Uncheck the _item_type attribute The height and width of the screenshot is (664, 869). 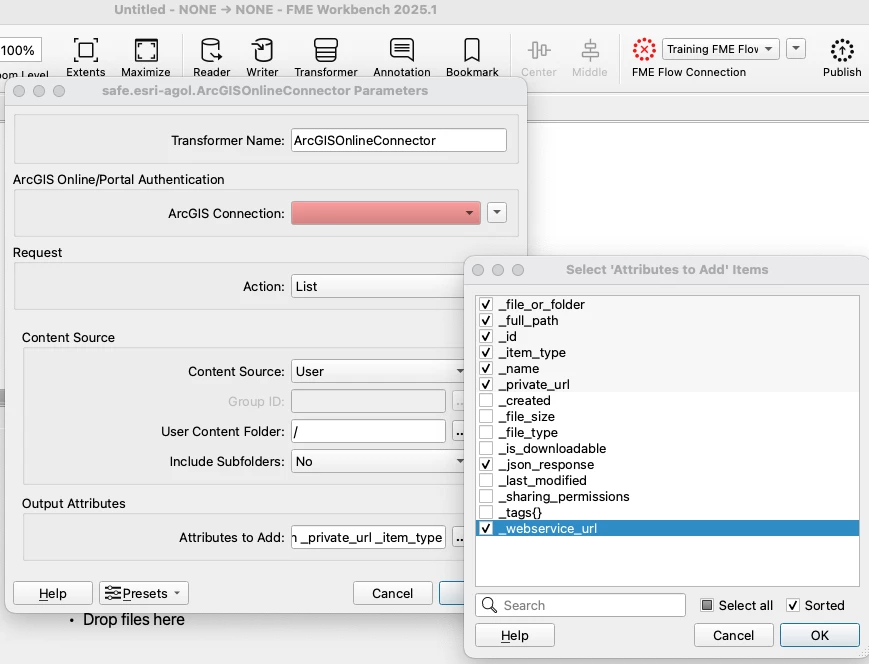486,353
